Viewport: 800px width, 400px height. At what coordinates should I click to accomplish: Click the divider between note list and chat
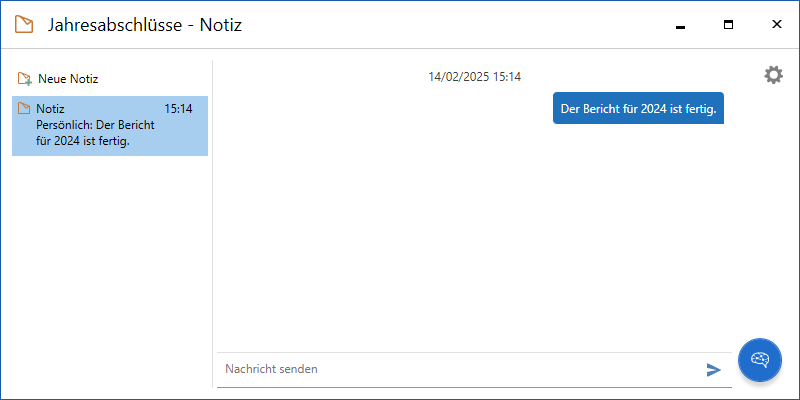[x=212, y=220]
